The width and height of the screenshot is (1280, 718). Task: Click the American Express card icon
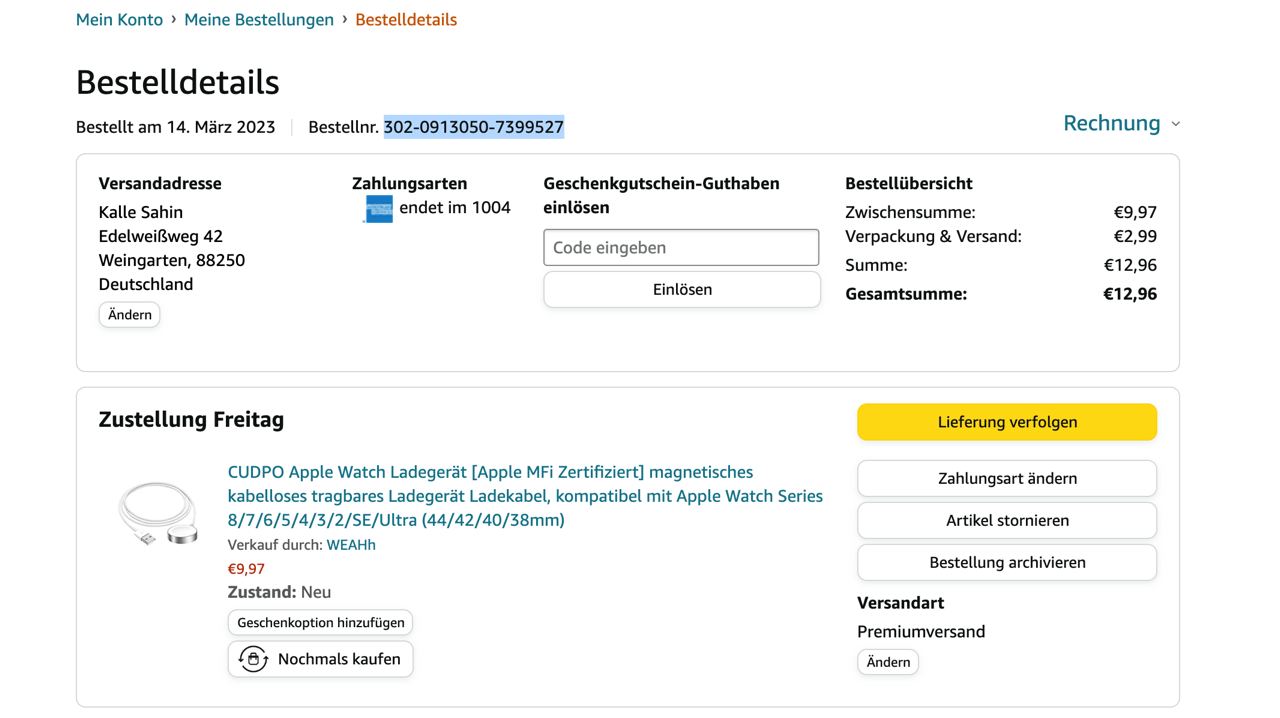[379, 208]
